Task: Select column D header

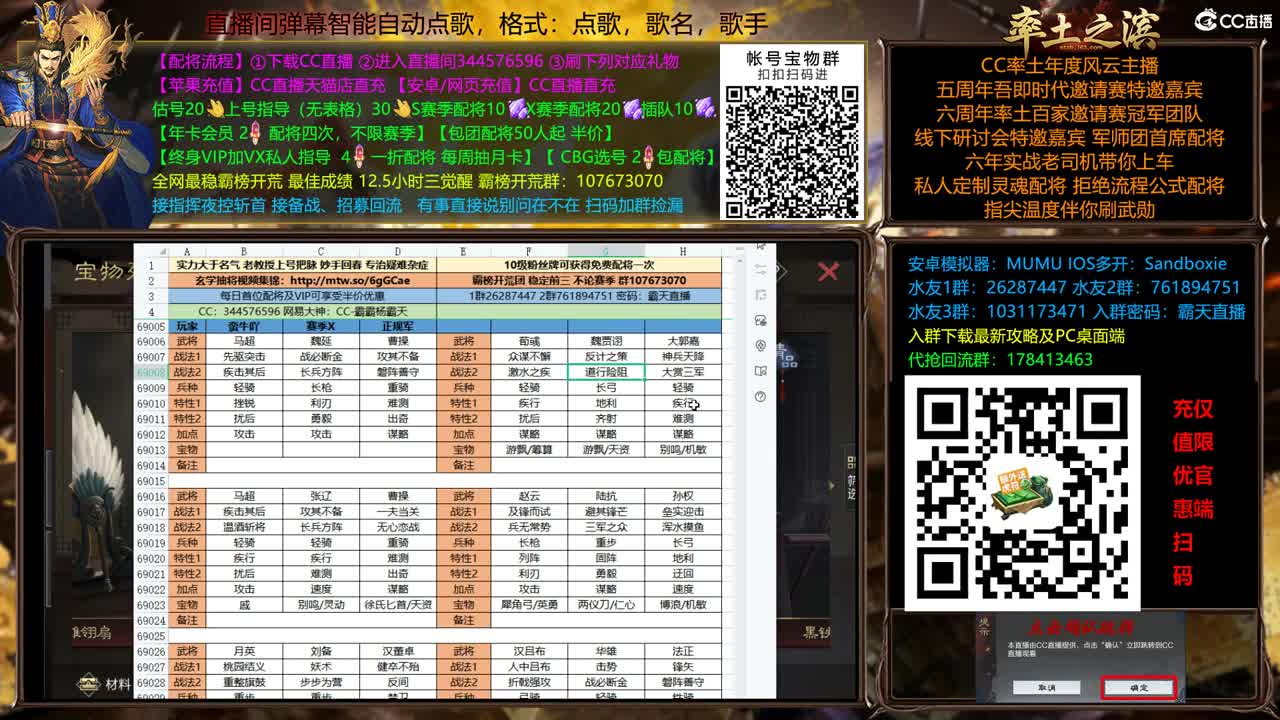Action: [397, 252]
